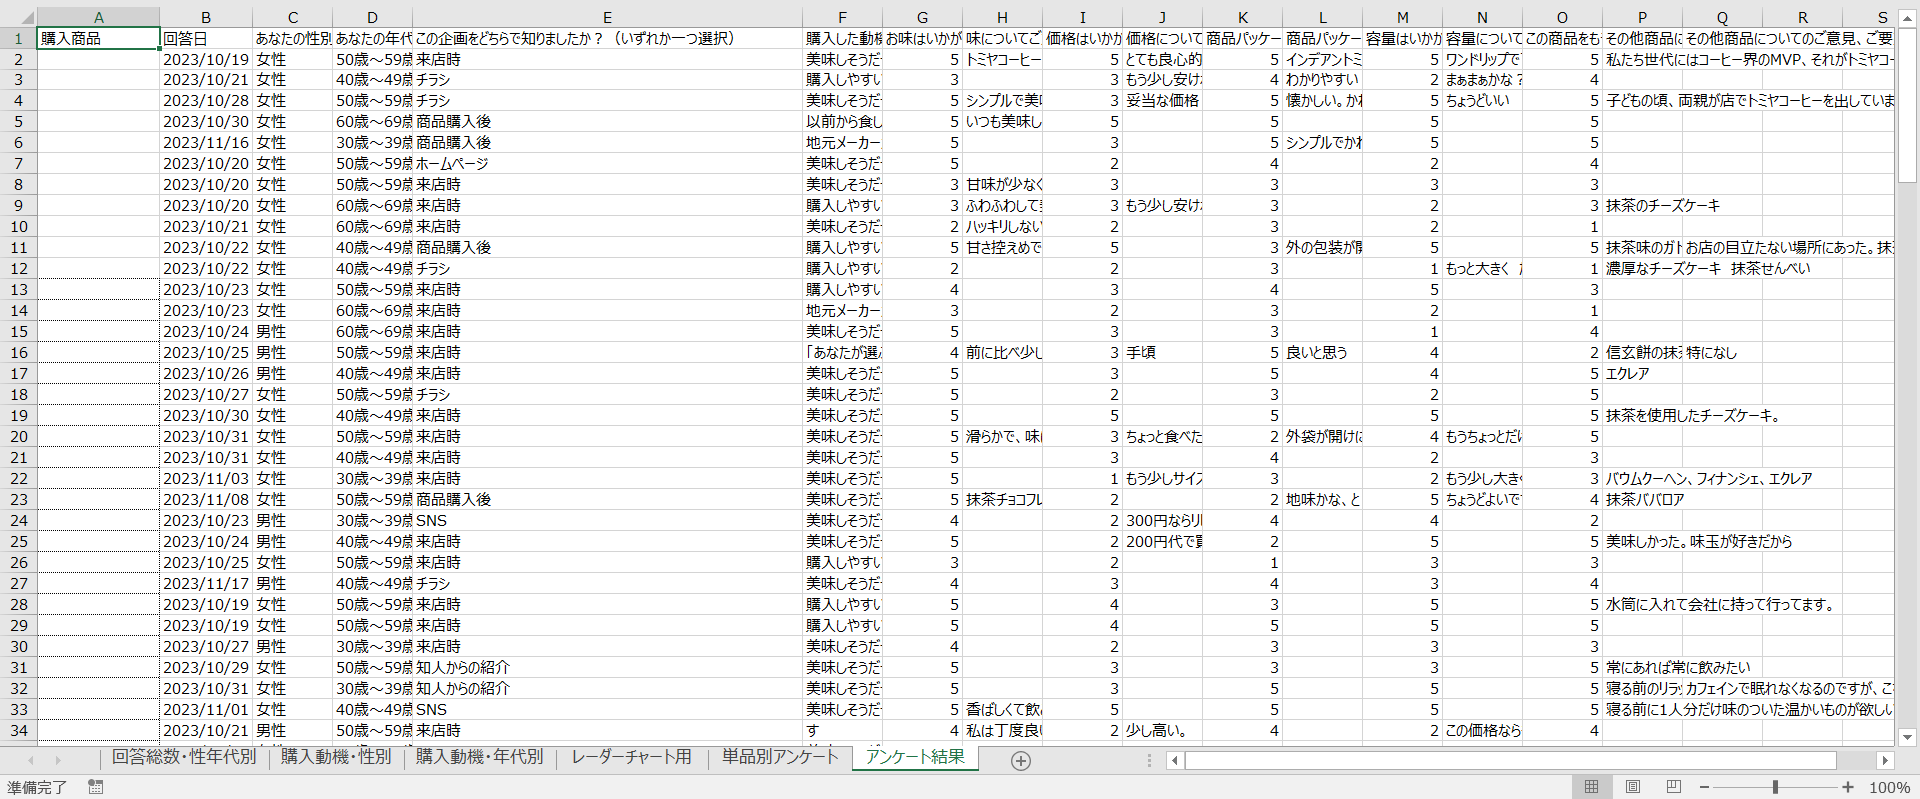Adjust the zoom slider handle
Viewport: 1920px width, 799px height.
click(x=1775, y=787)
